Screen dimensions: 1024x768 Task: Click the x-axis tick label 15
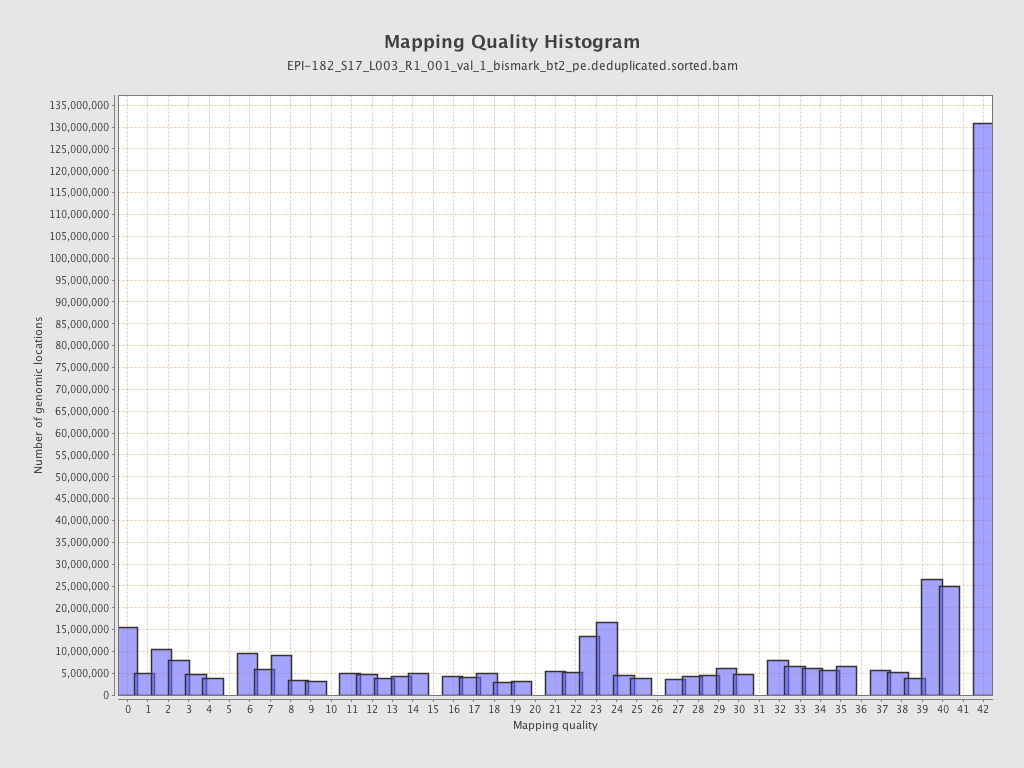433,709
